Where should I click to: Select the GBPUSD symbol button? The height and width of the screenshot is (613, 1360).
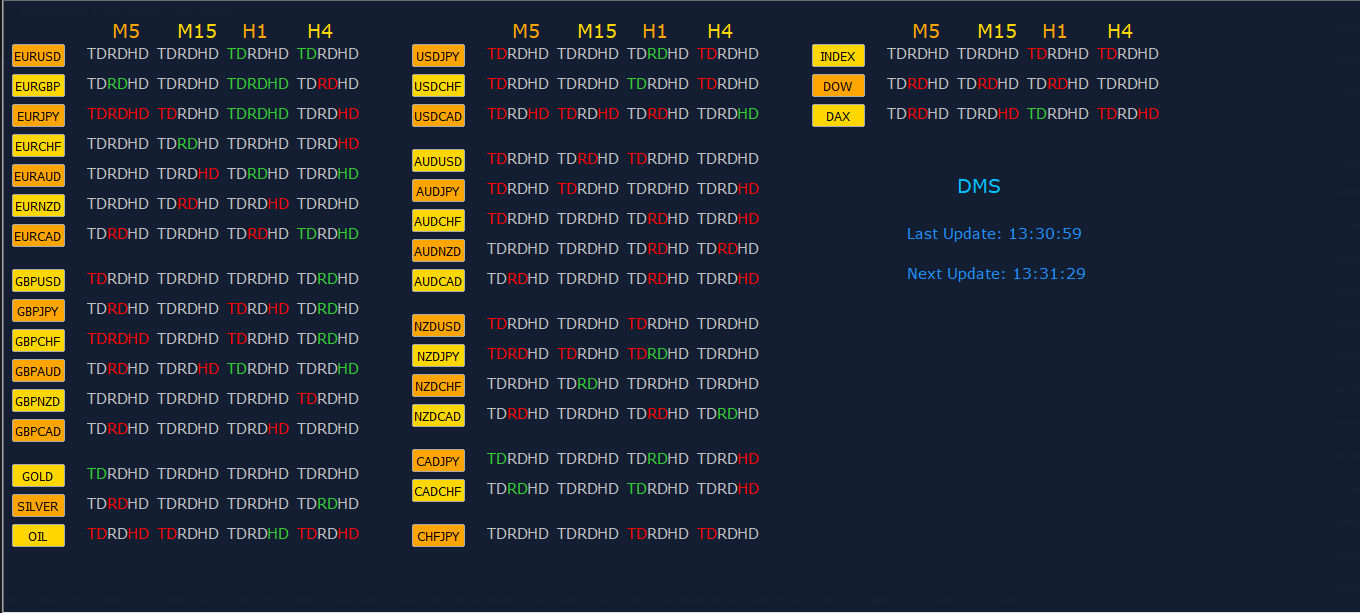pos(38,281)
